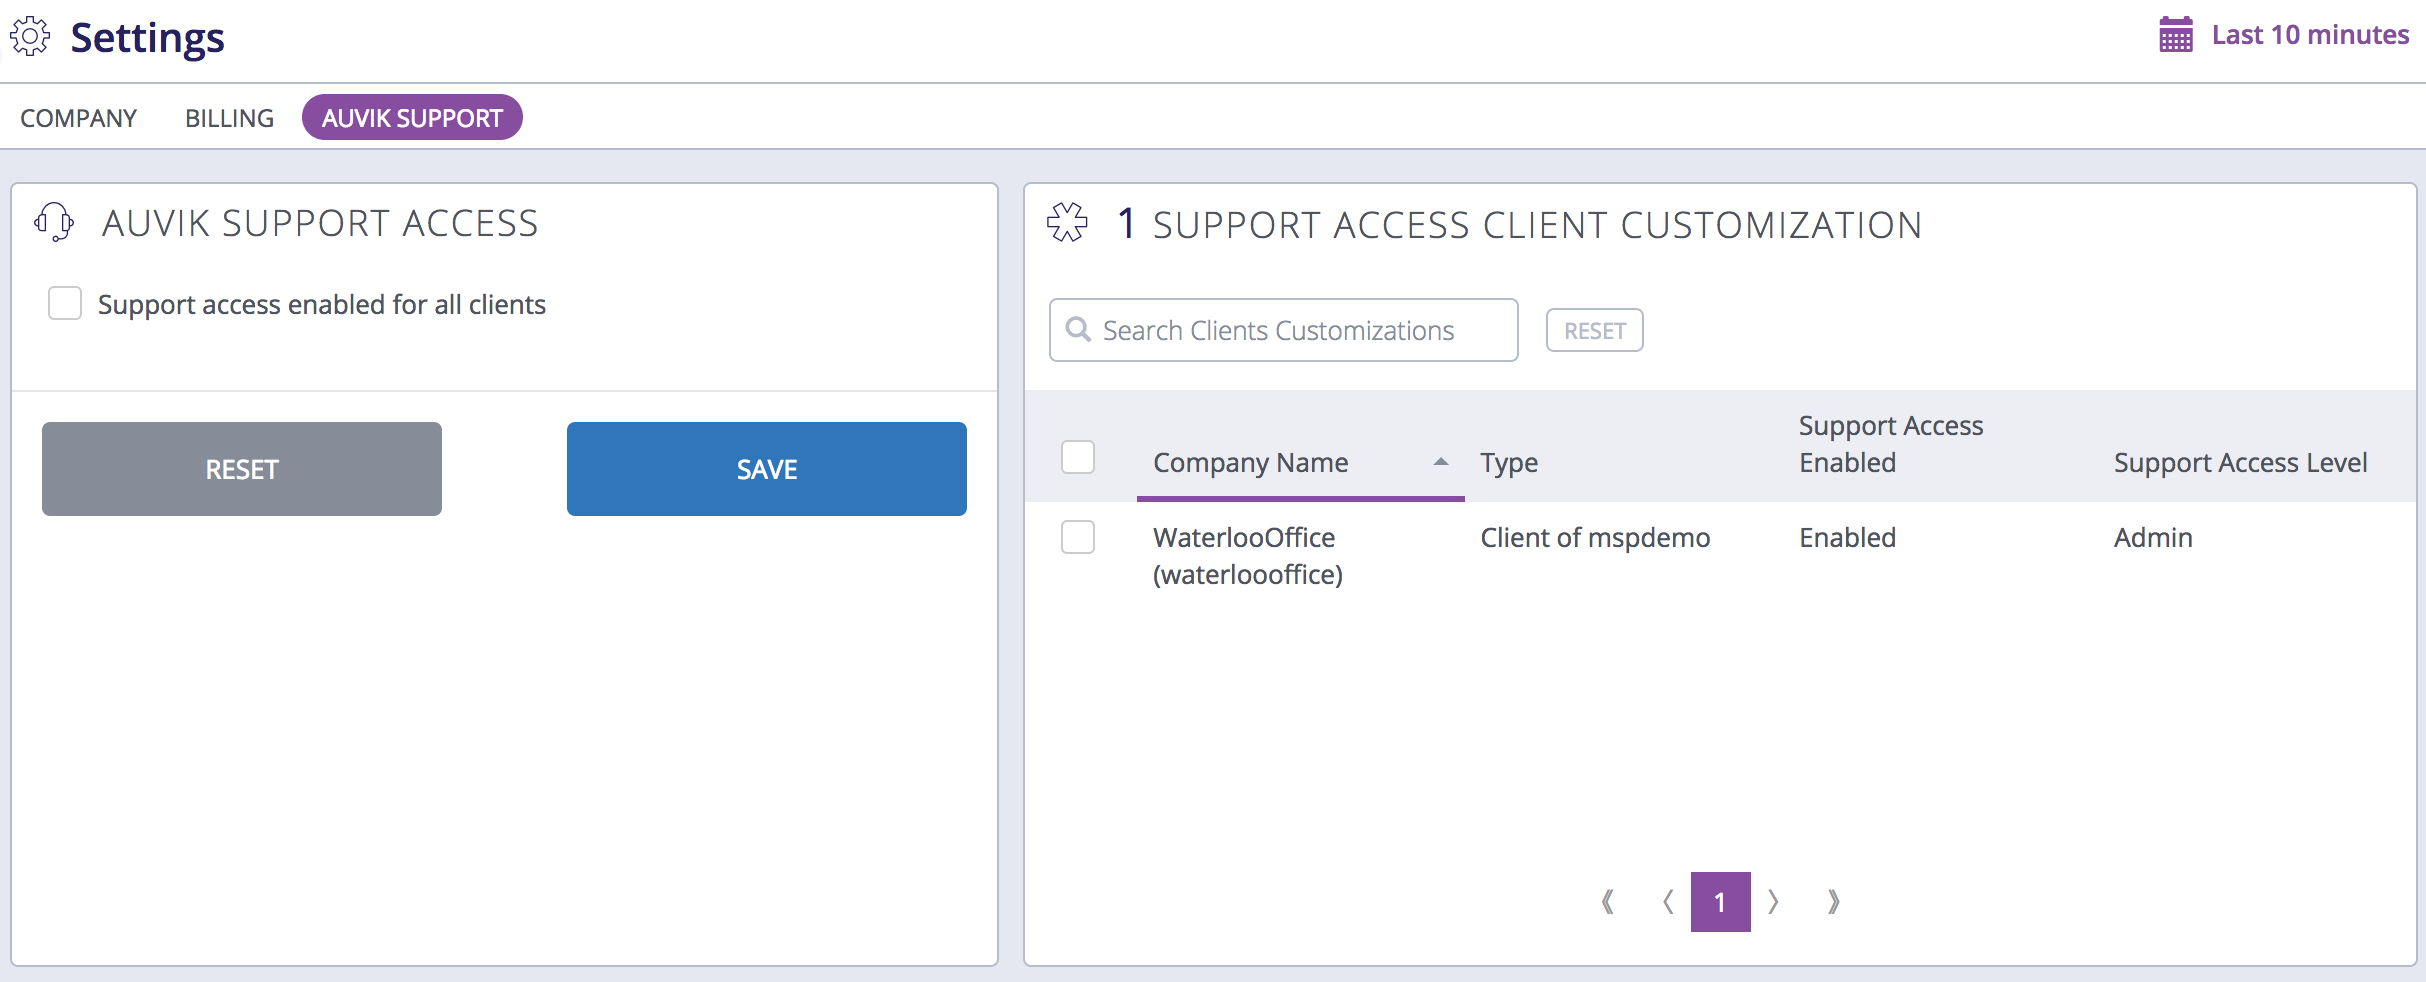This screenshot has height=982, width=2426.
Task: Click the support icon beside Support Access Client Customization
Action: tap(1069, 222)
